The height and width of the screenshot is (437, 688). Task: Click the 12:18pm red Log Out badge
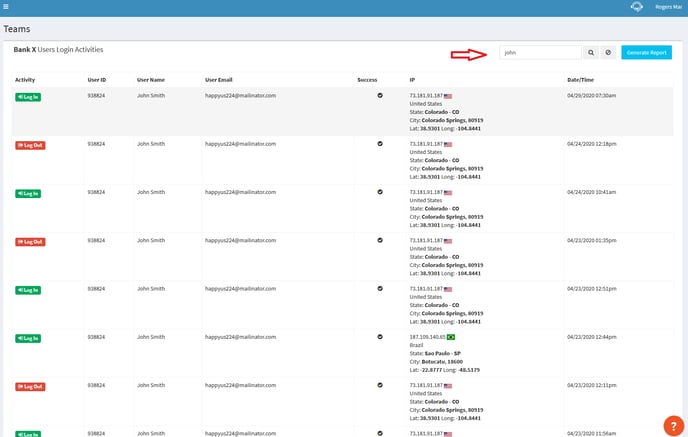click(30, 145)
